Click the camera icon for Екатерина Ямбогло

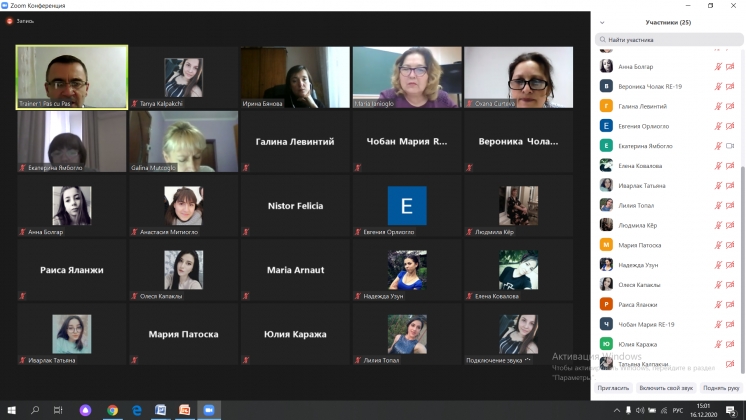pos(730,146)
